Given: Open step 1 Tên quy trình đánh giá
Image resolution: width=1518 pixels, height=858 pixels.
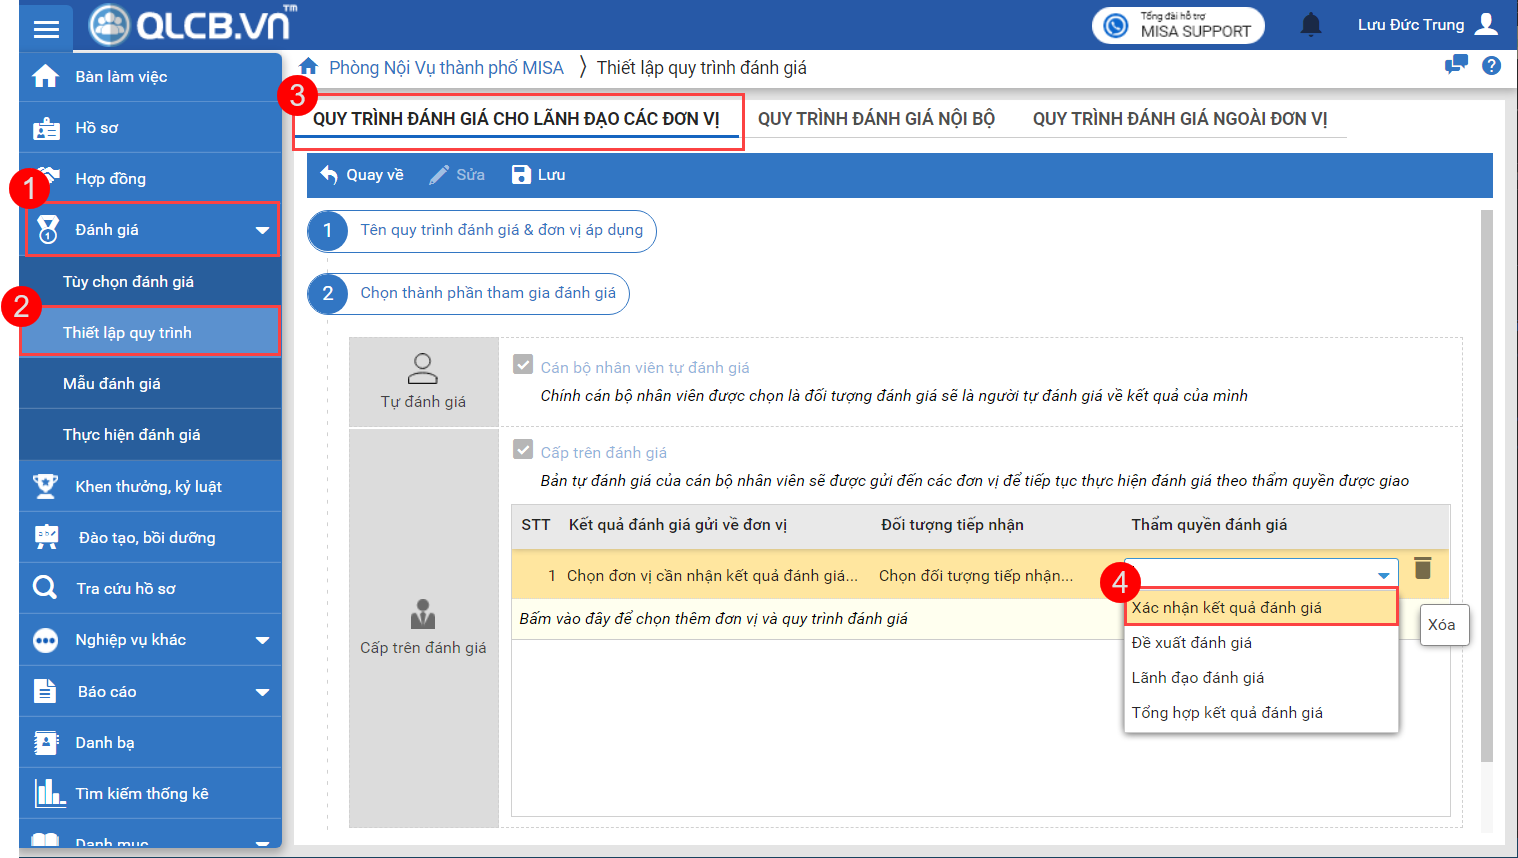Looking at the screenshot, I should pos(500,230).
